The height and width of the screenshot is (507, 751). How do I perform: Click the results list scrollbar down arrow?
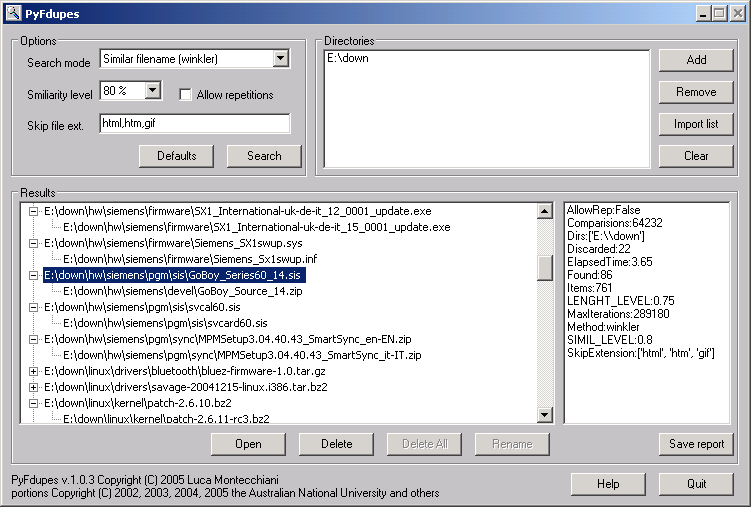[x=545, y=415]
